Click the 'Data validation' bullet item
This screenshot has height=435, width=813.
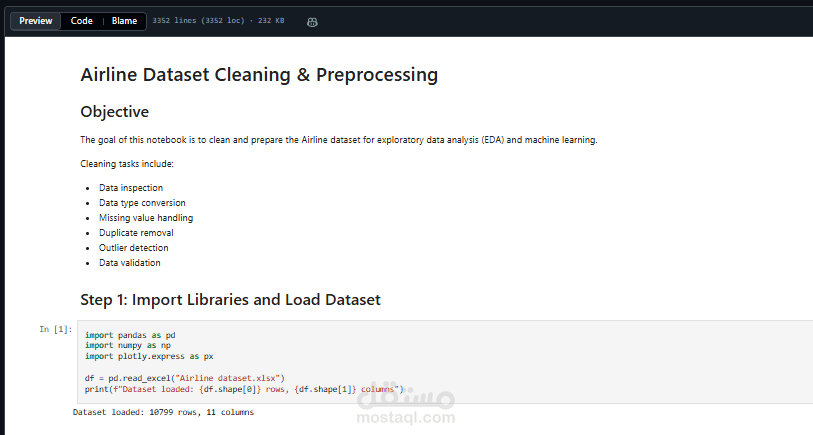[130, 263]
